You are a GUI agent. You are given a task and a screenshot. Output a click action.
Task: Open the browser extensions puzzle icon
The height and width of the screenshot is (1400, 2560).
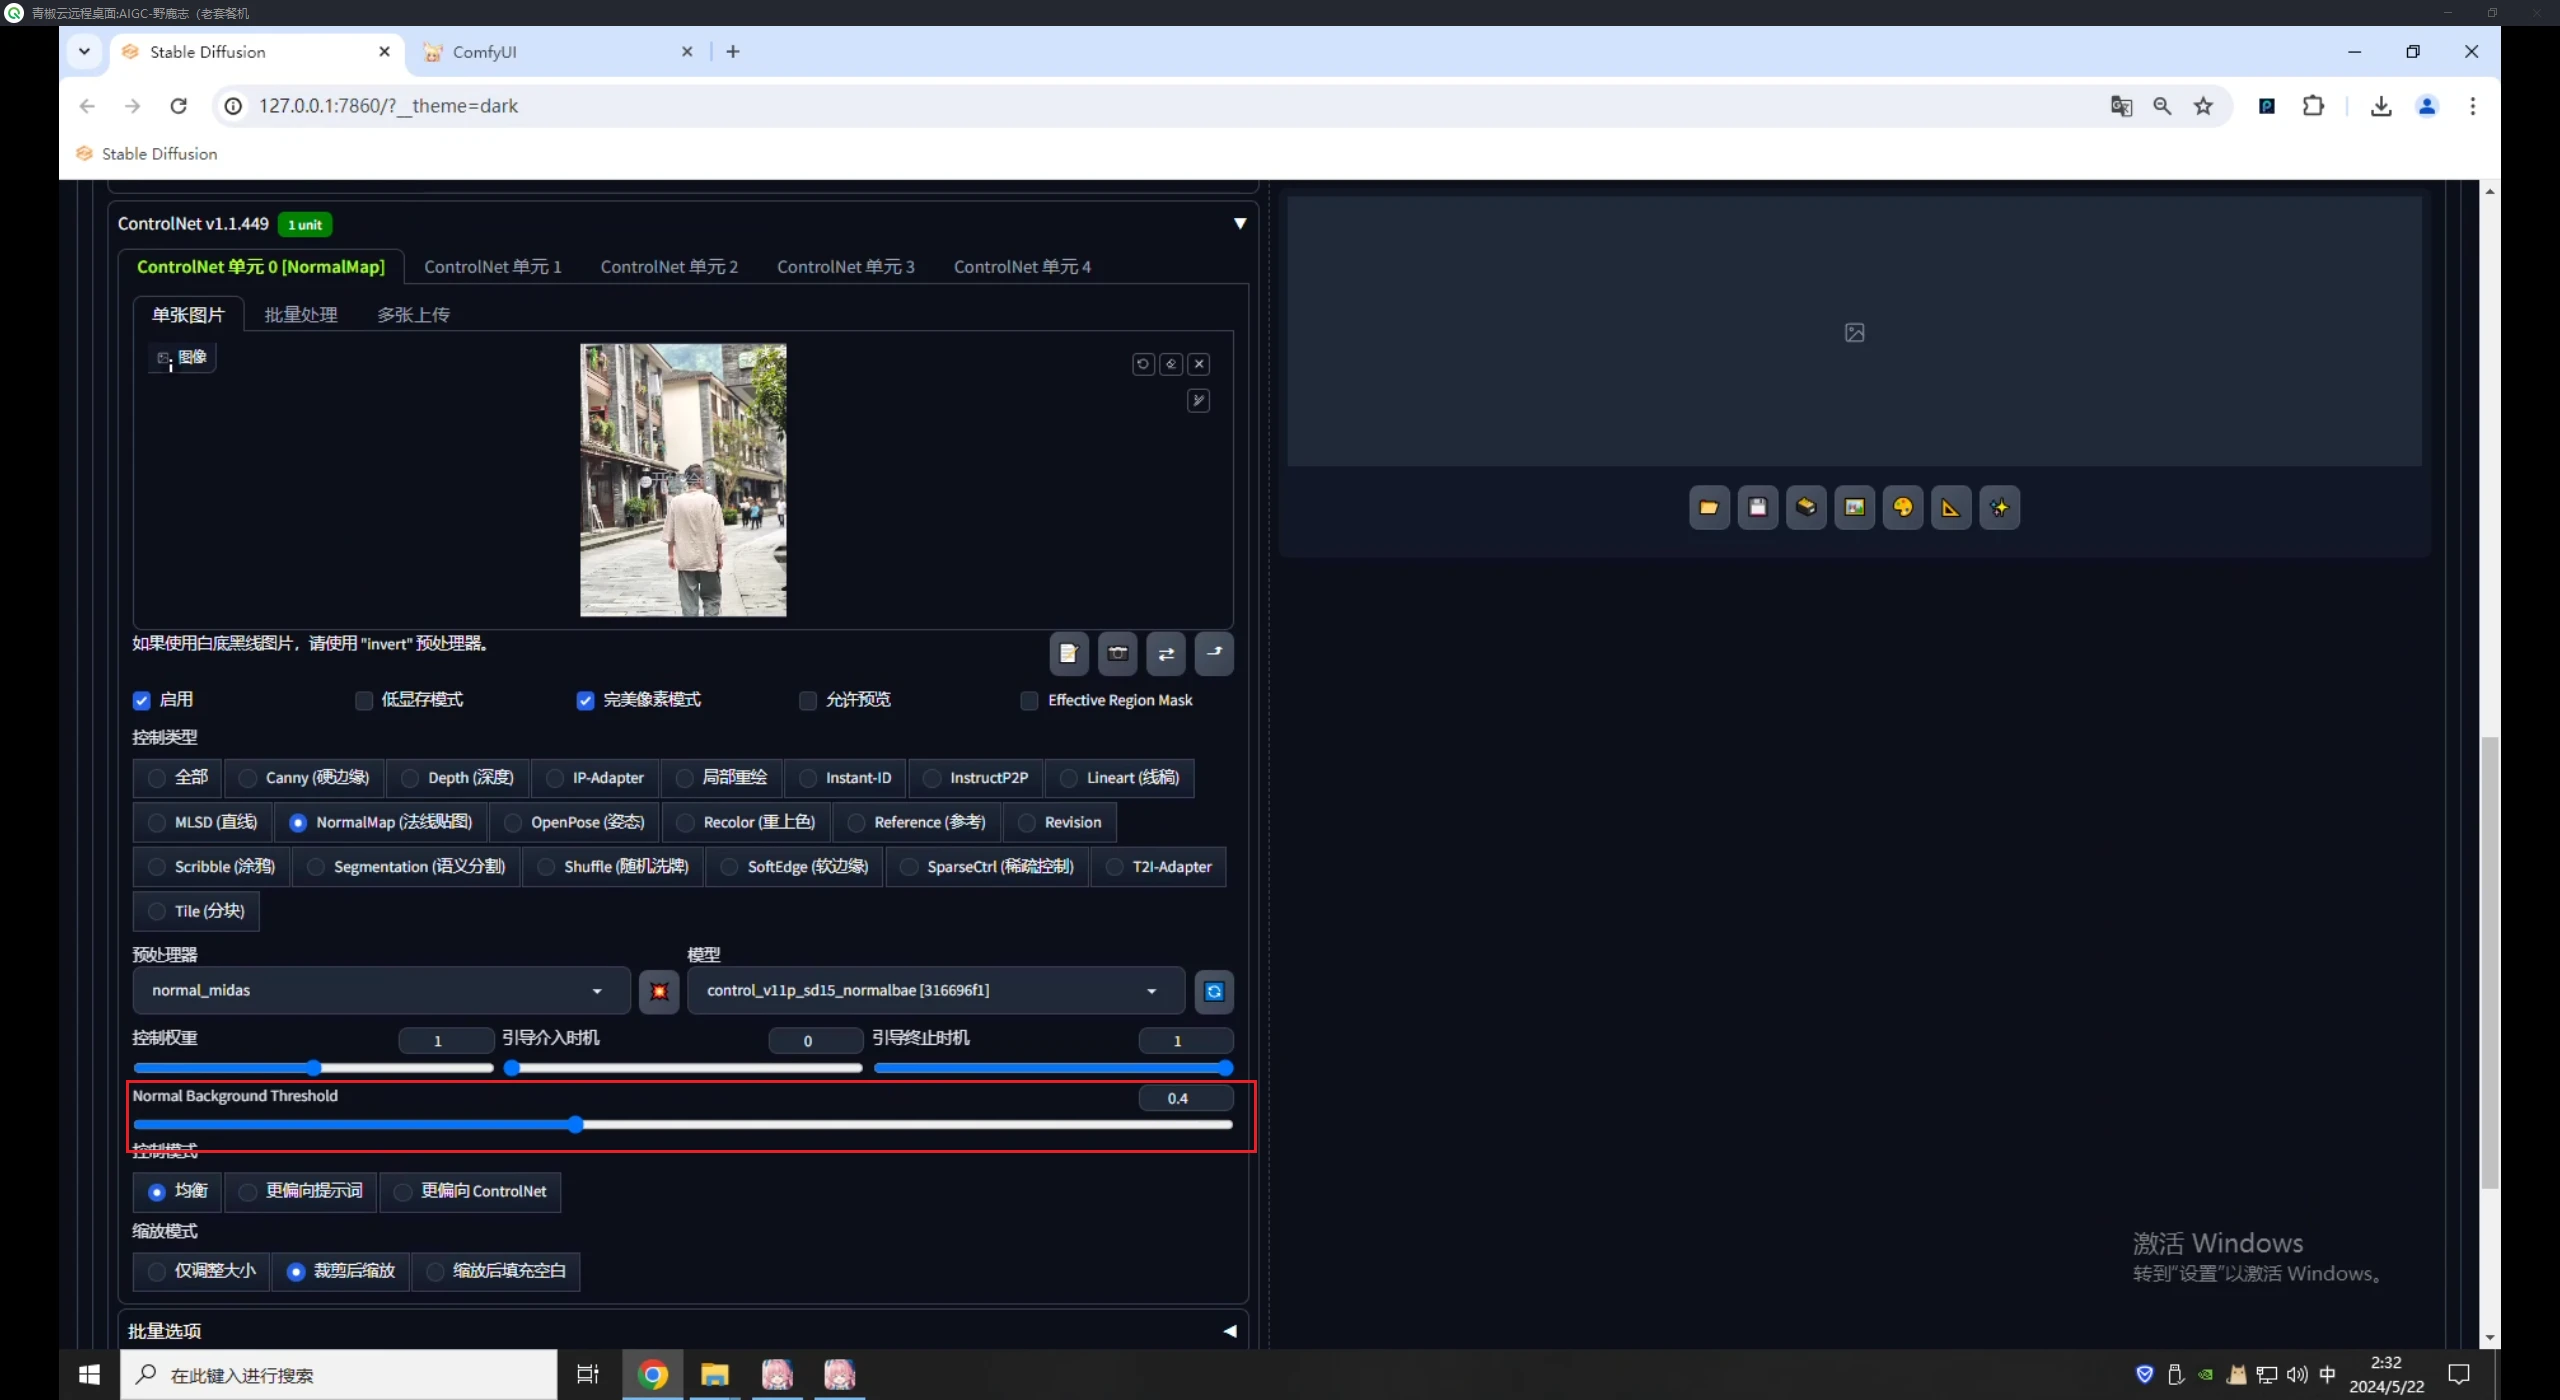click(x=2313, y=106)
